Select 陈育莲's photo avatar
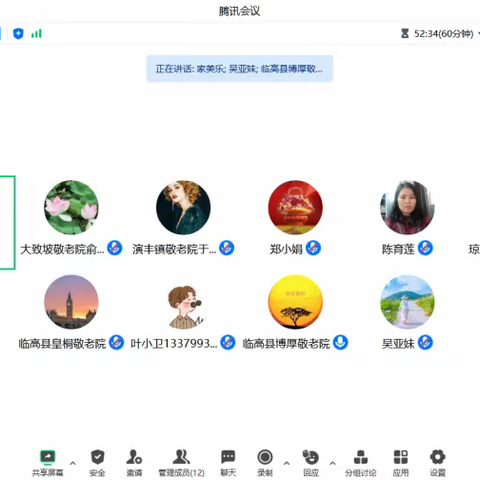The height and width of the screenshot is (480, 480). pos(407,207)
